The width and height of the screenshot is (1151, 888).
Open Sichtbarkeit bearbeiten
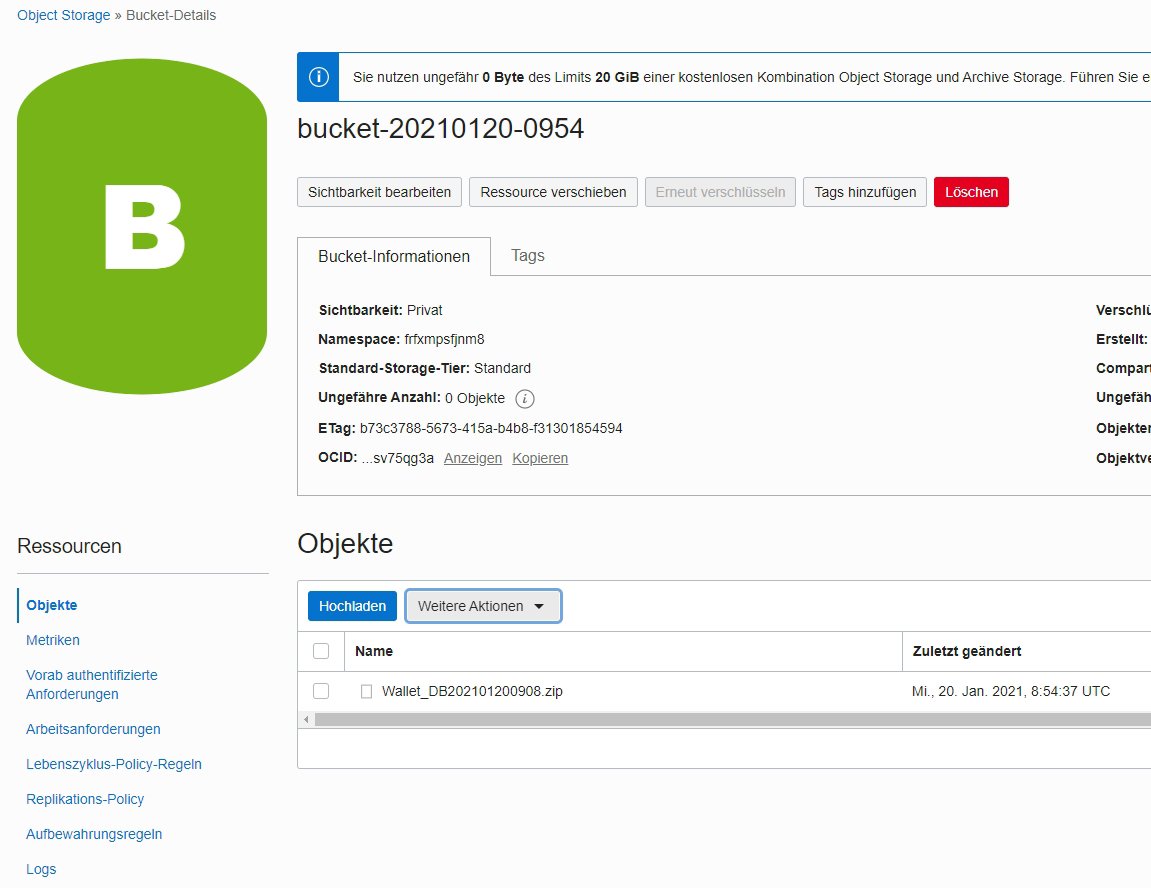coord(378,192)
